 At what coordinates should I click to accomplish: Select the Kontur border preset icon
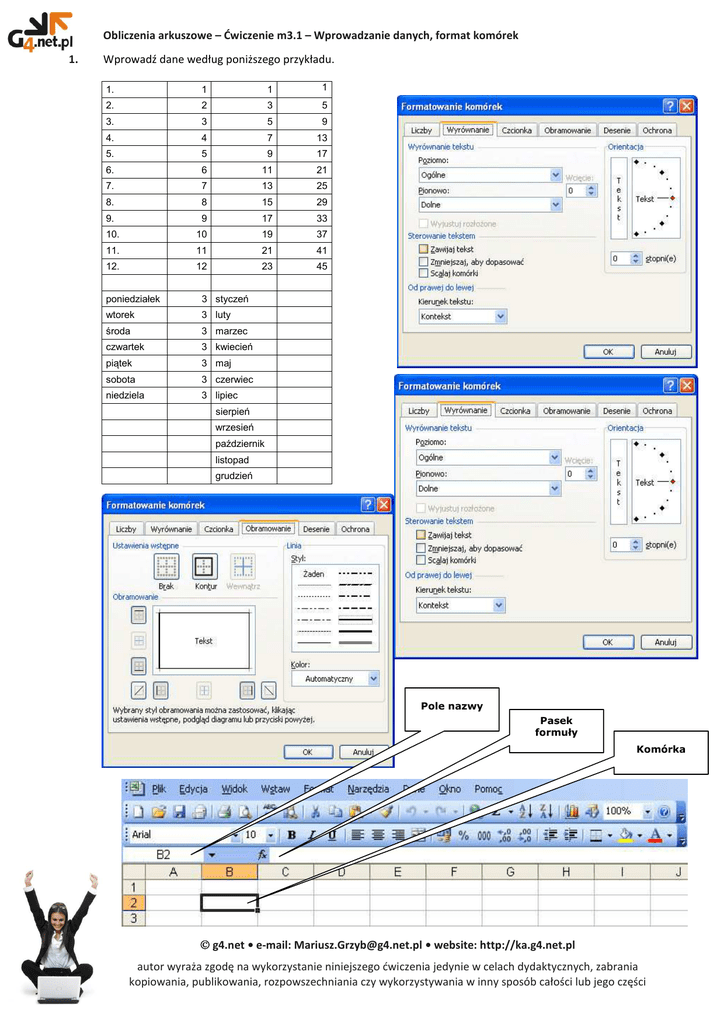pos(205,567)
